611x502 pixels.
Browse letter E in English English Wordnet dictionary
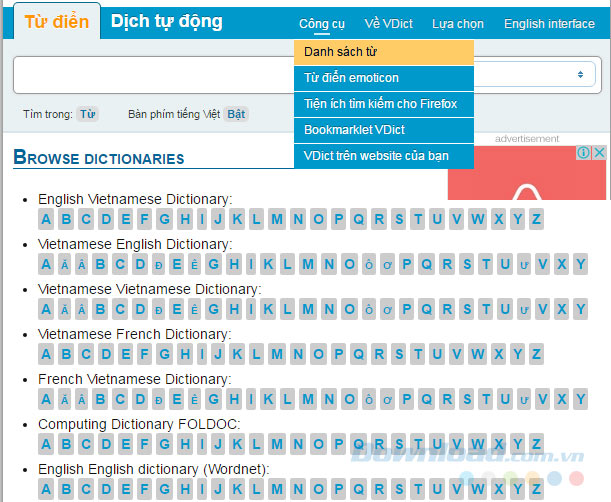click(125, 489)
